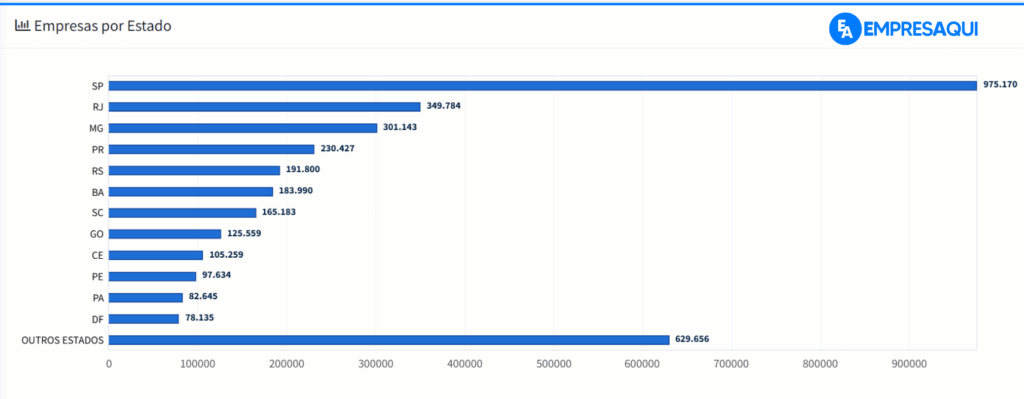Click the 'Empresas por Estado' heading
This screenshot has width=1024, height=399.
pyautogui.click(x=103, y=26)
